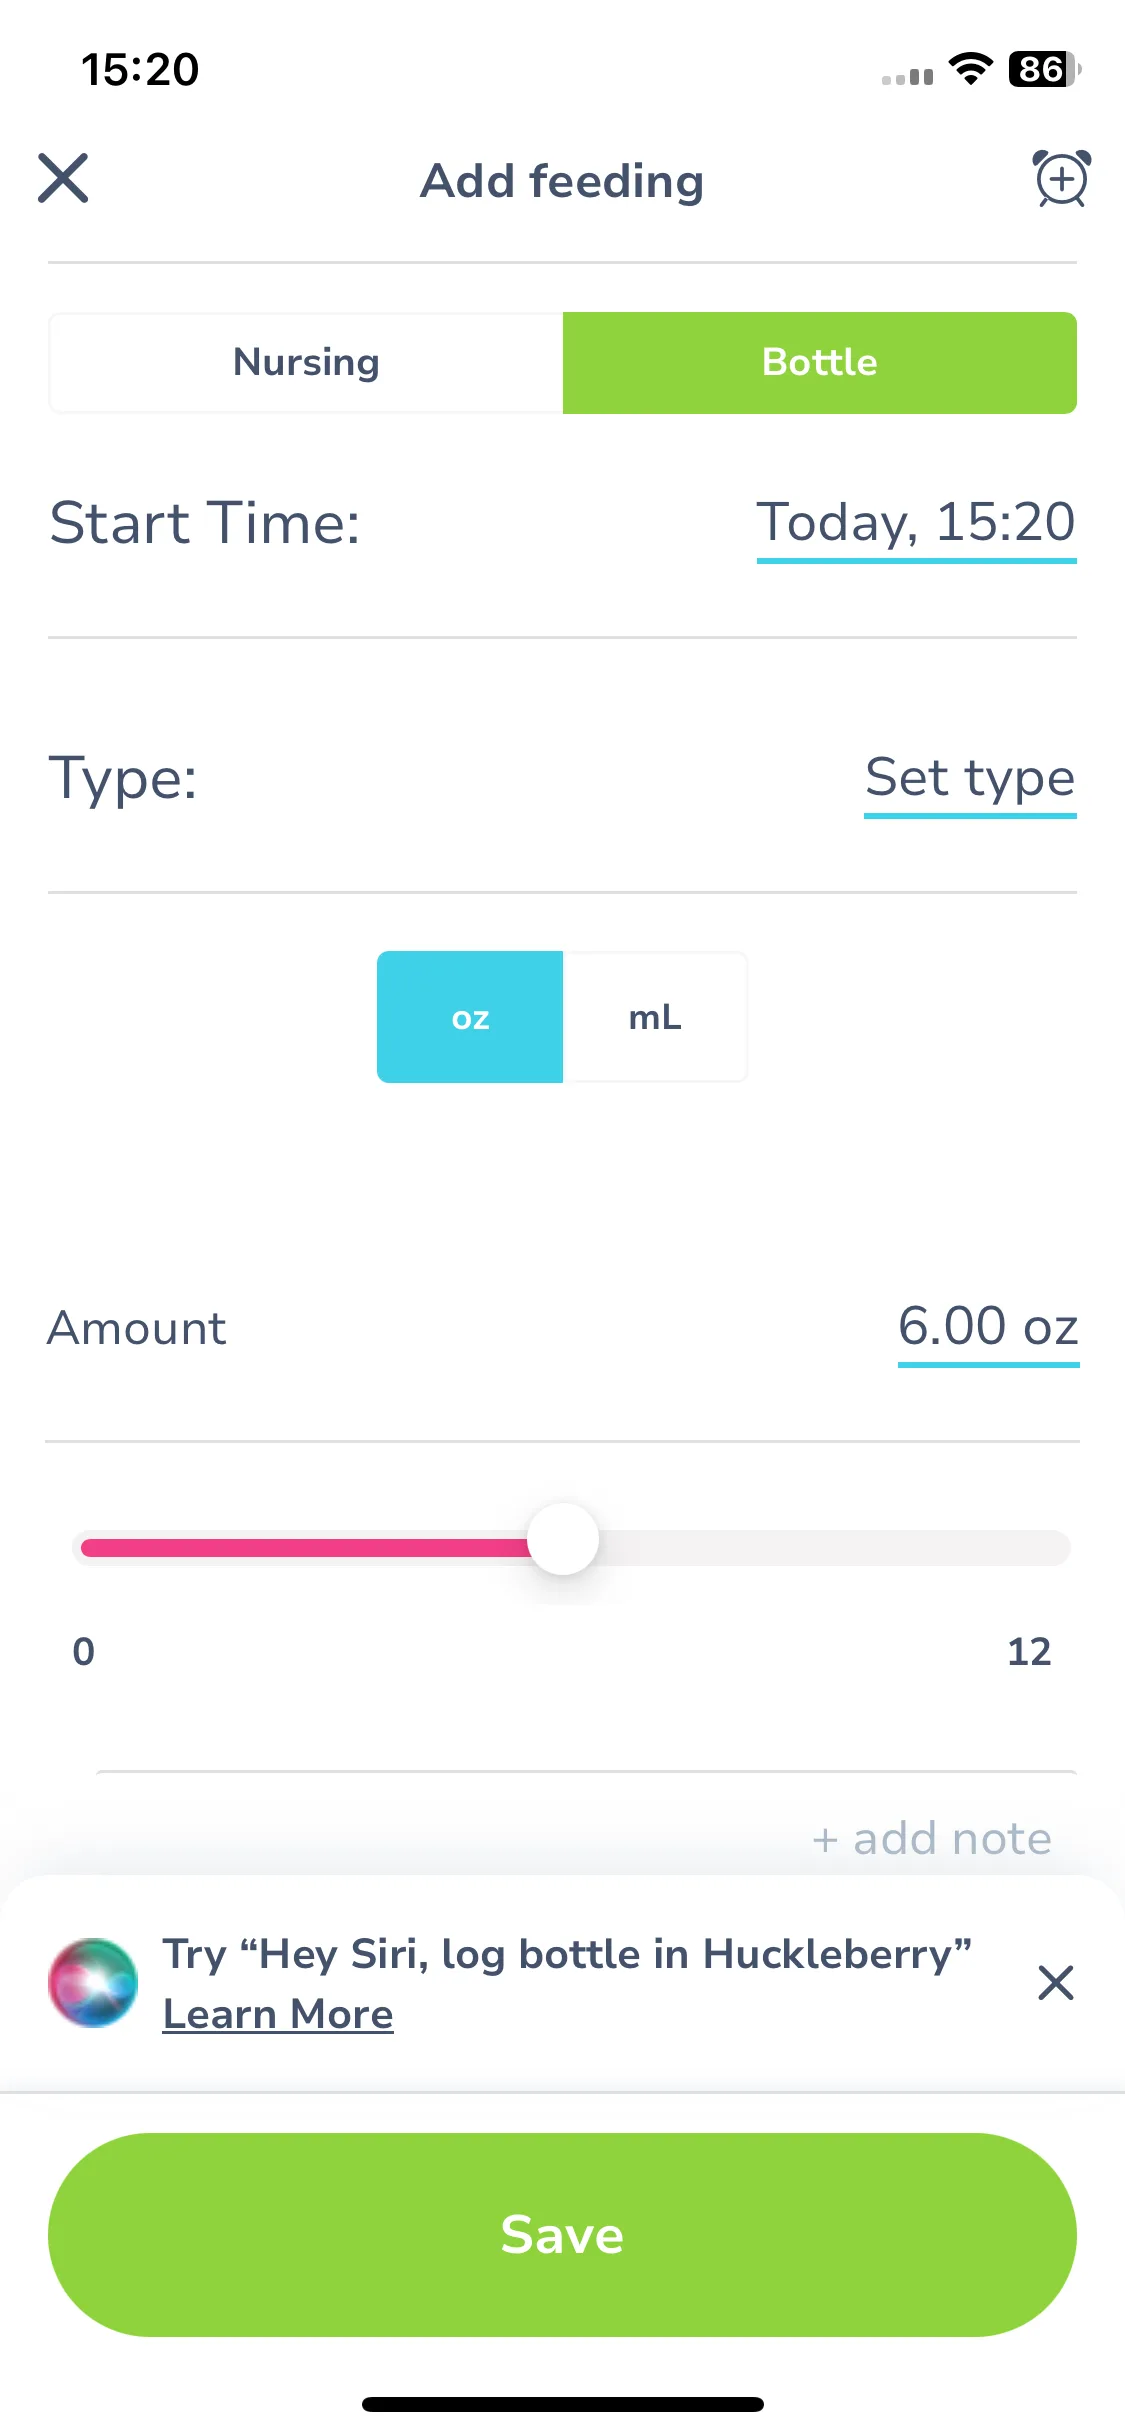
Task: Tap the Wi-Fi status icon
Action: click(x=970, y=69)
